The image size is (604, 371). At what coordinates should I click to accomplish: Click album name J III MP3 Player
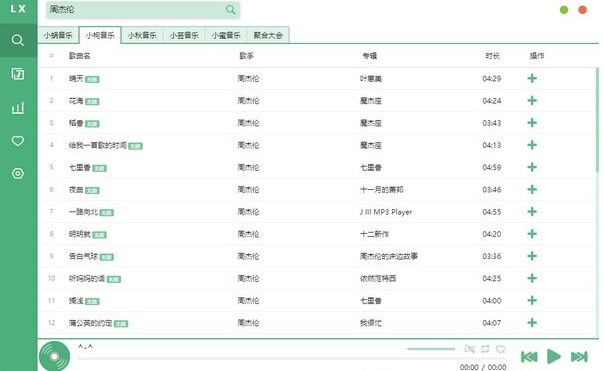pos(386,212)
